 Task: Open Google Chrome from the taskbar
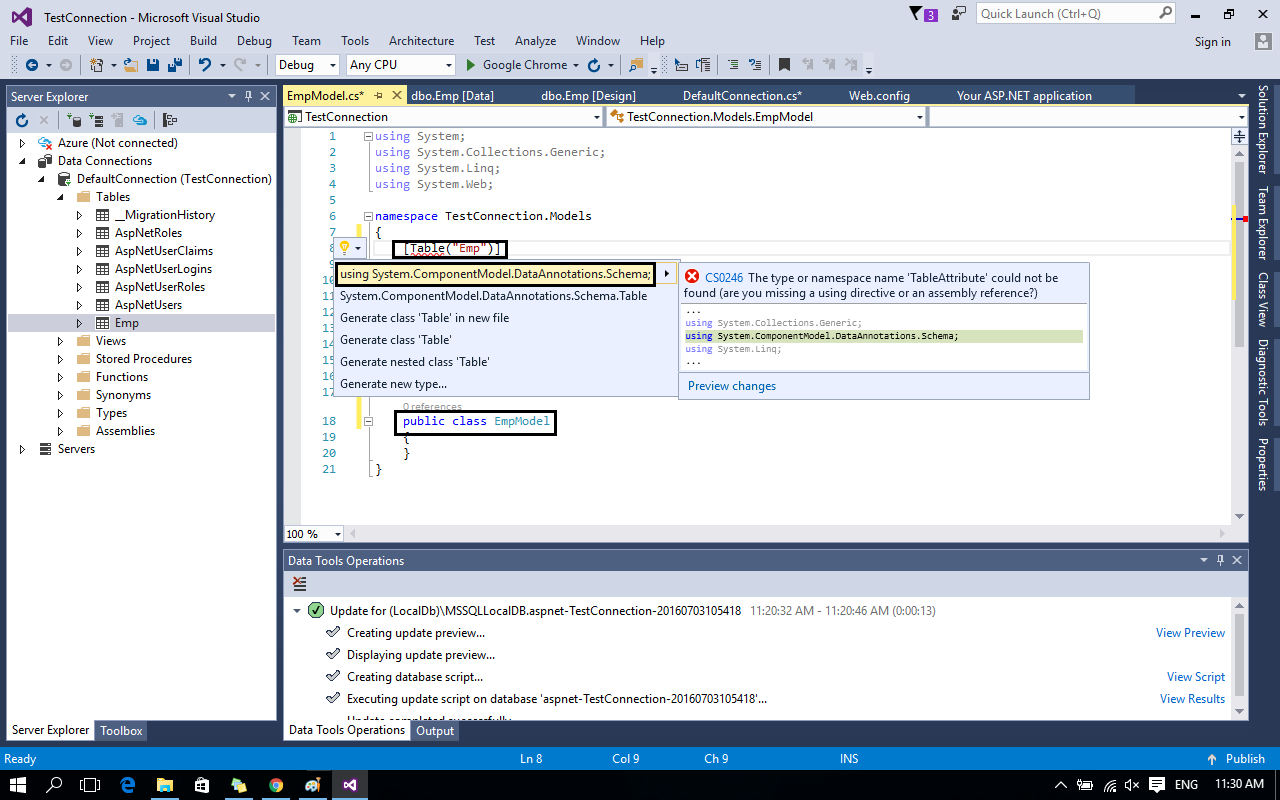click(276, 785)
